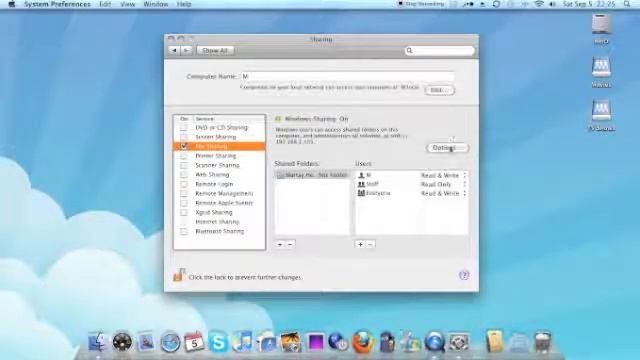Open Dashboard from the Dock
The image size is (640, 360).
click(122, 342)
